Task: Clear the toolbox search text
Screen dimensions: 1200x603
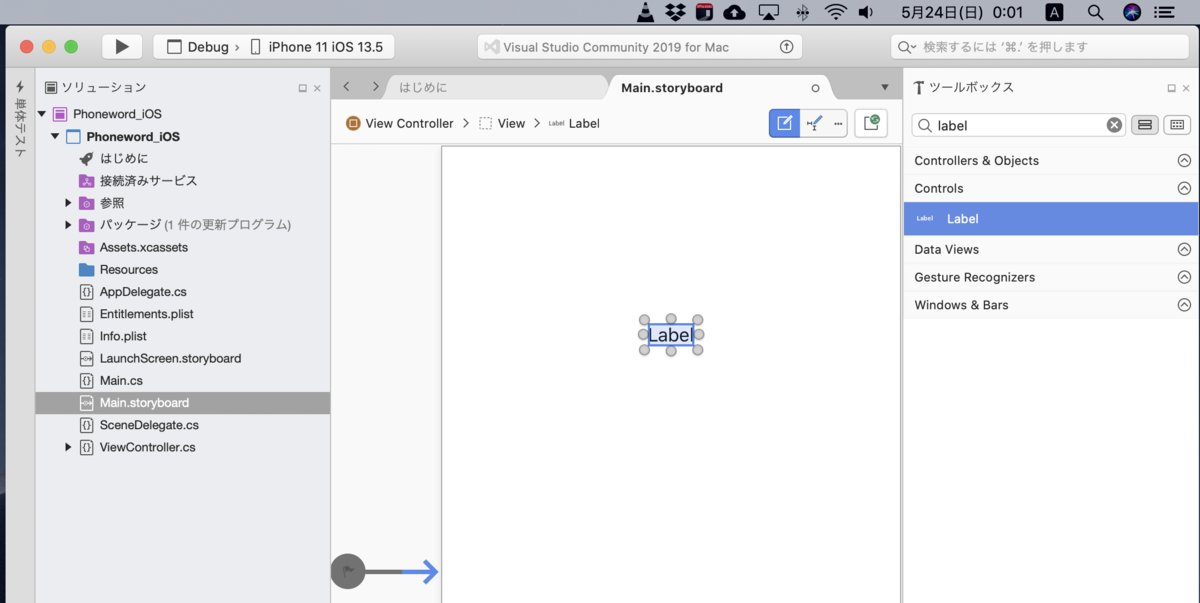Action: tap(1114, 125)
